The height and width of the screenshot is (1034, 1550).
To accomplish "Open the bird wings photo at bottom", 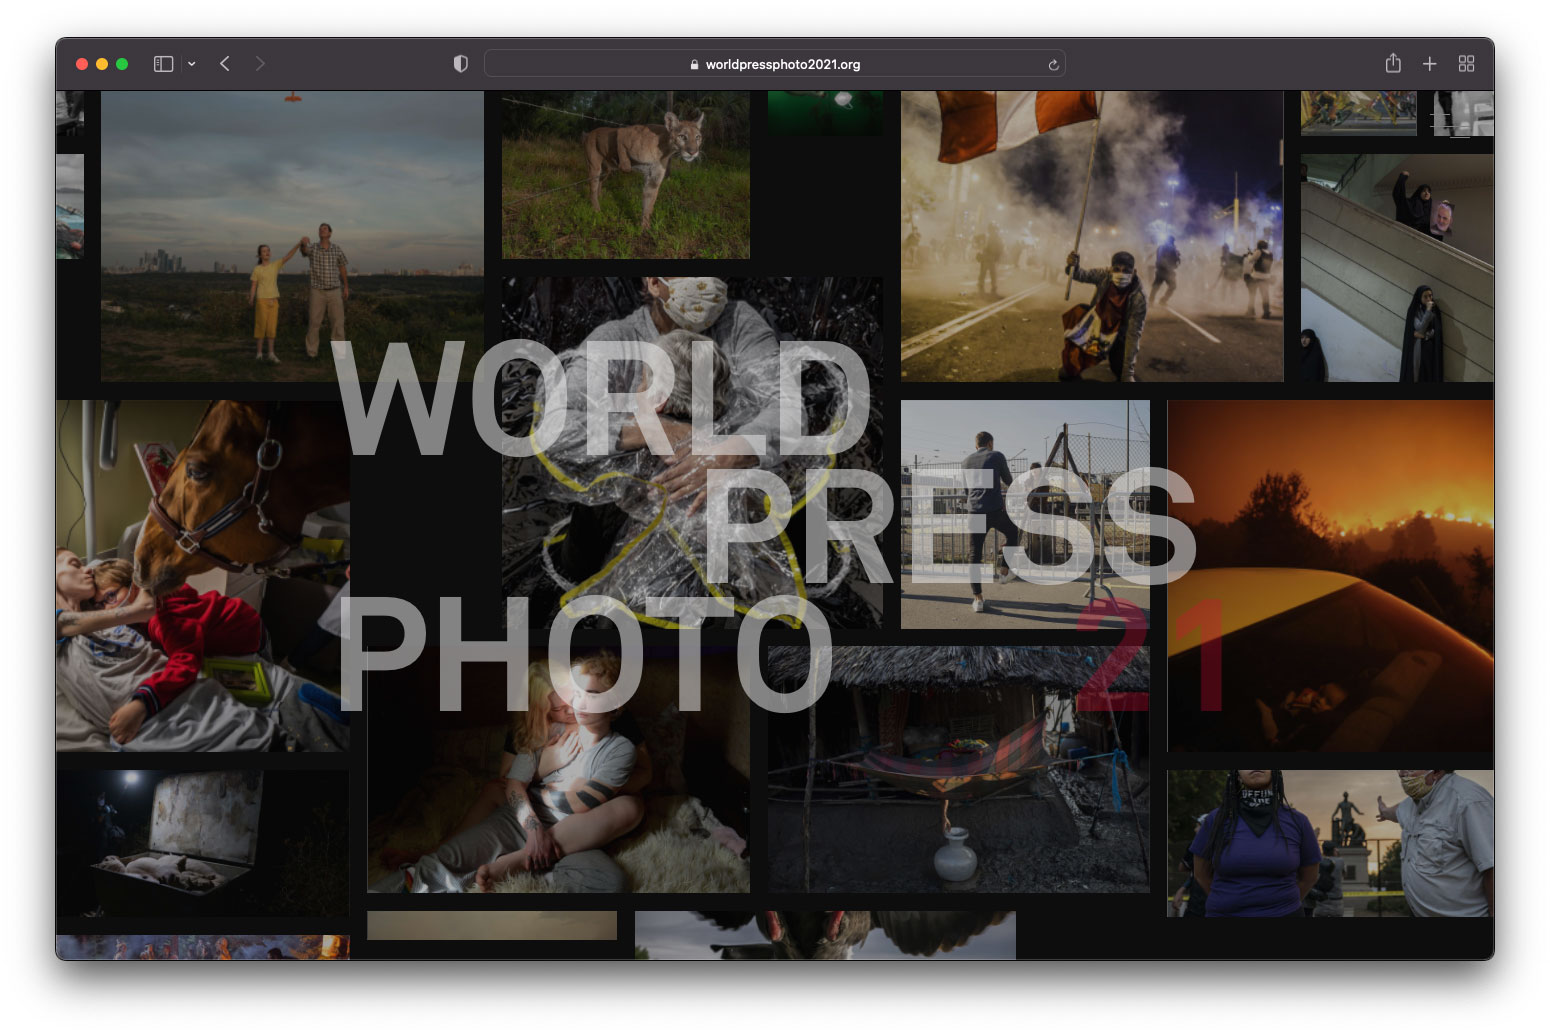I will 825,935.
